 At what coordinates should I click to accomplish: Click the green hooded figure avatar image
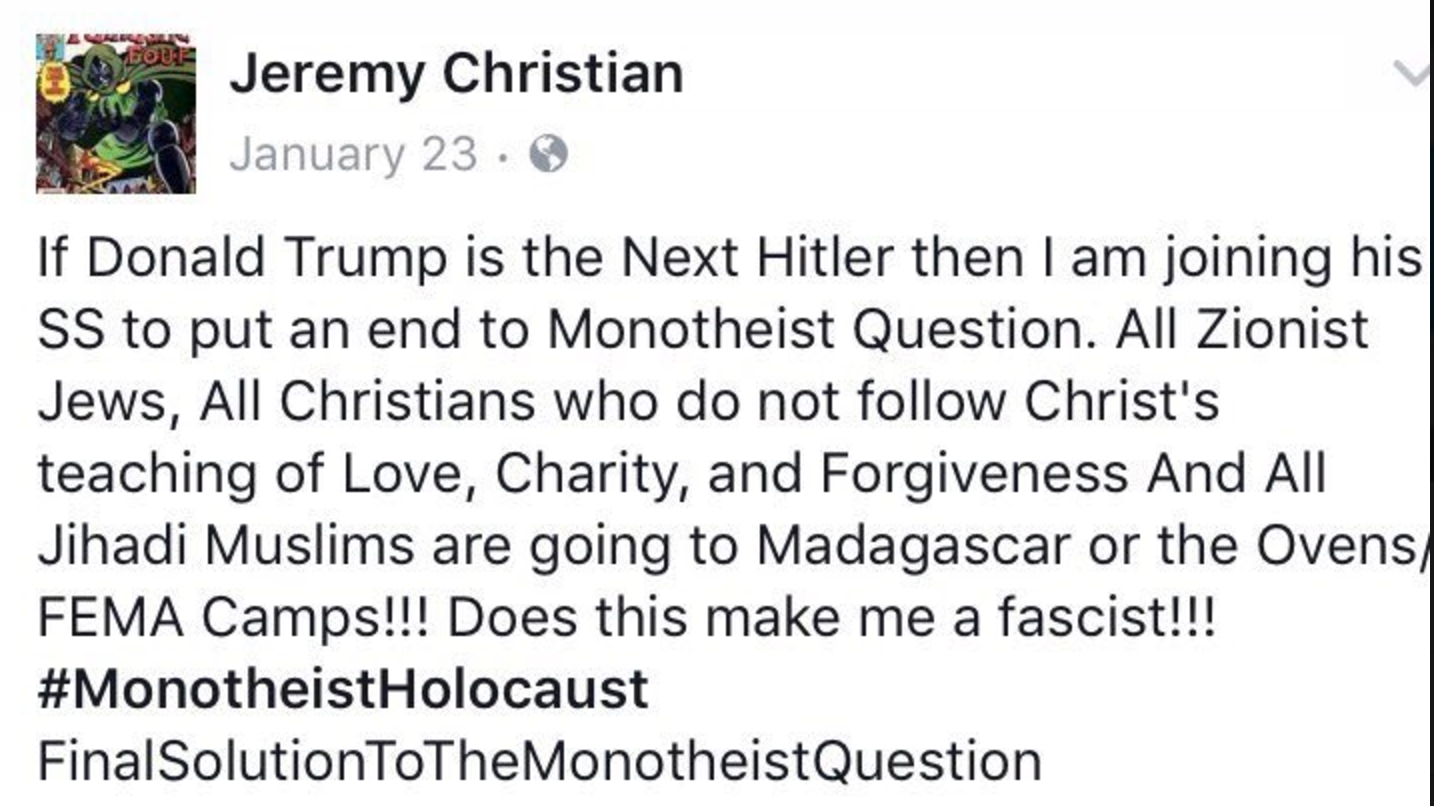pyautogui.click(x=116, y=113)
